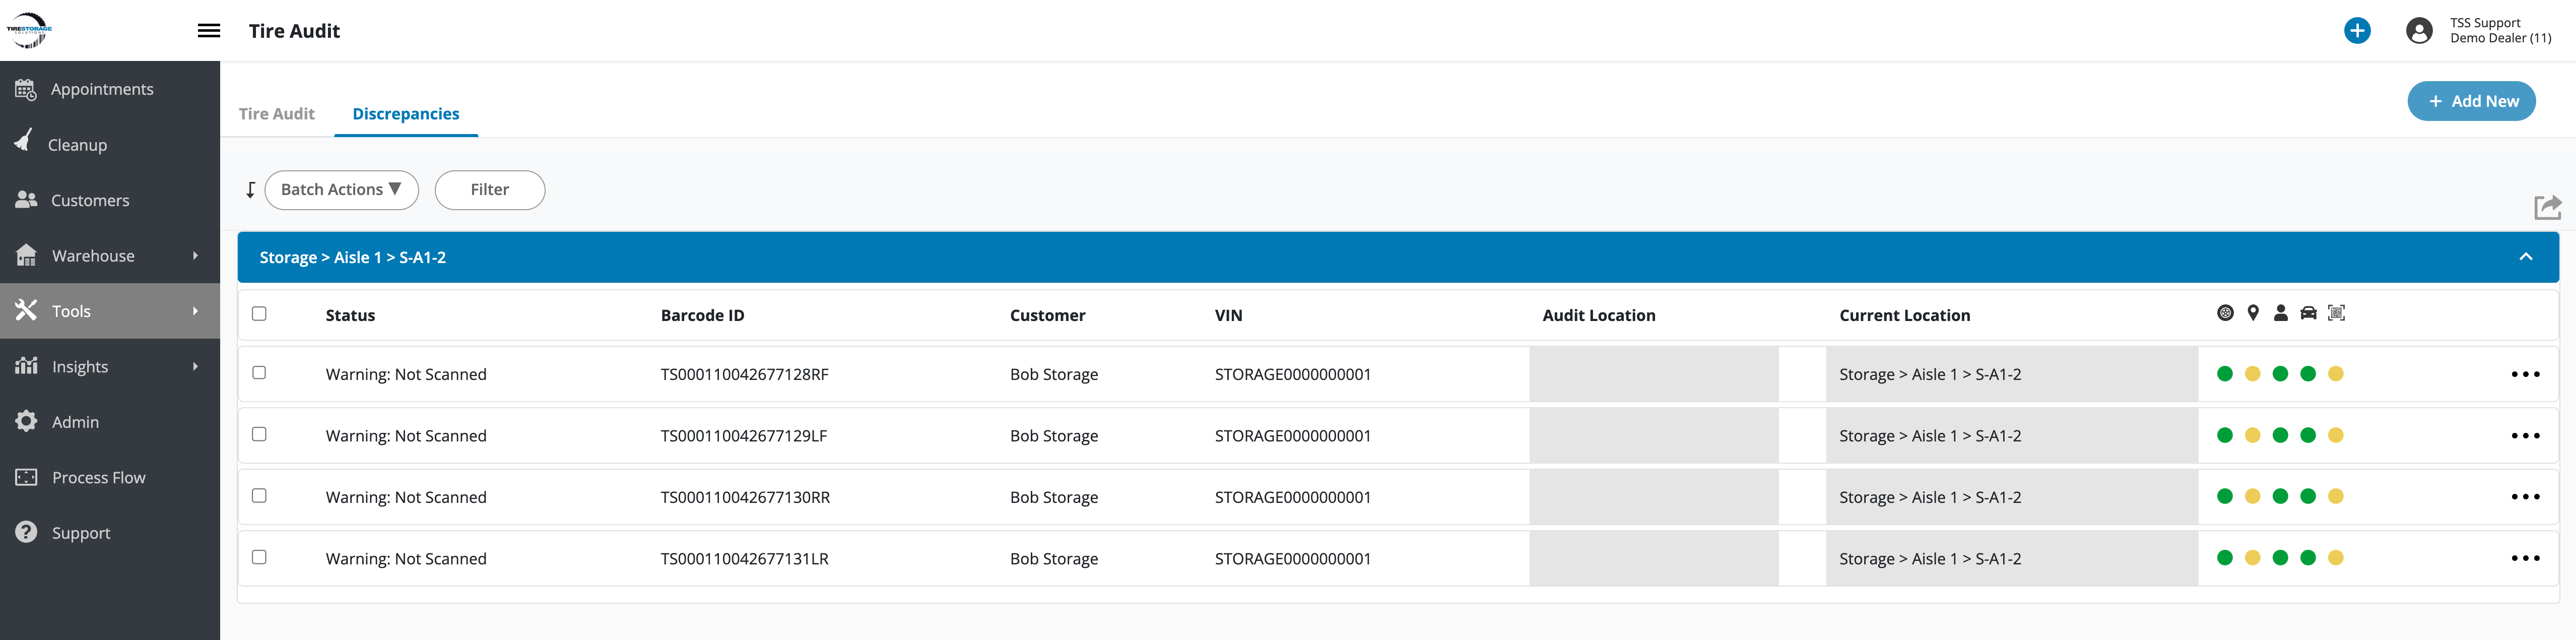Click the Add New button

2470,101
